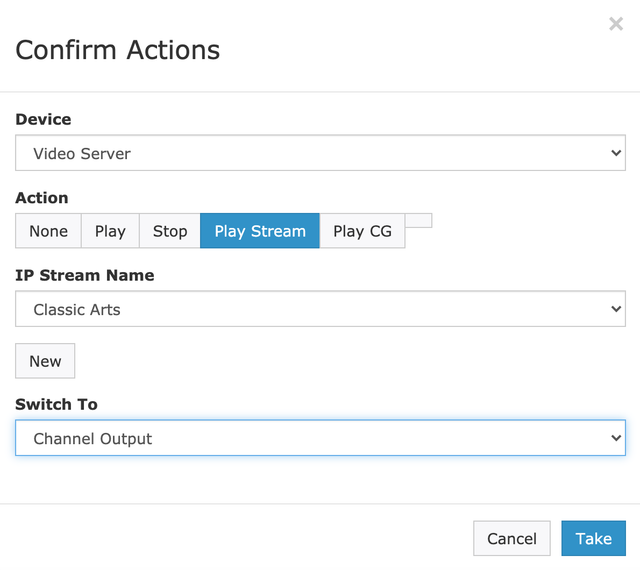
Task: Click the Confirm Actions heading
Action: pos(118,49)
